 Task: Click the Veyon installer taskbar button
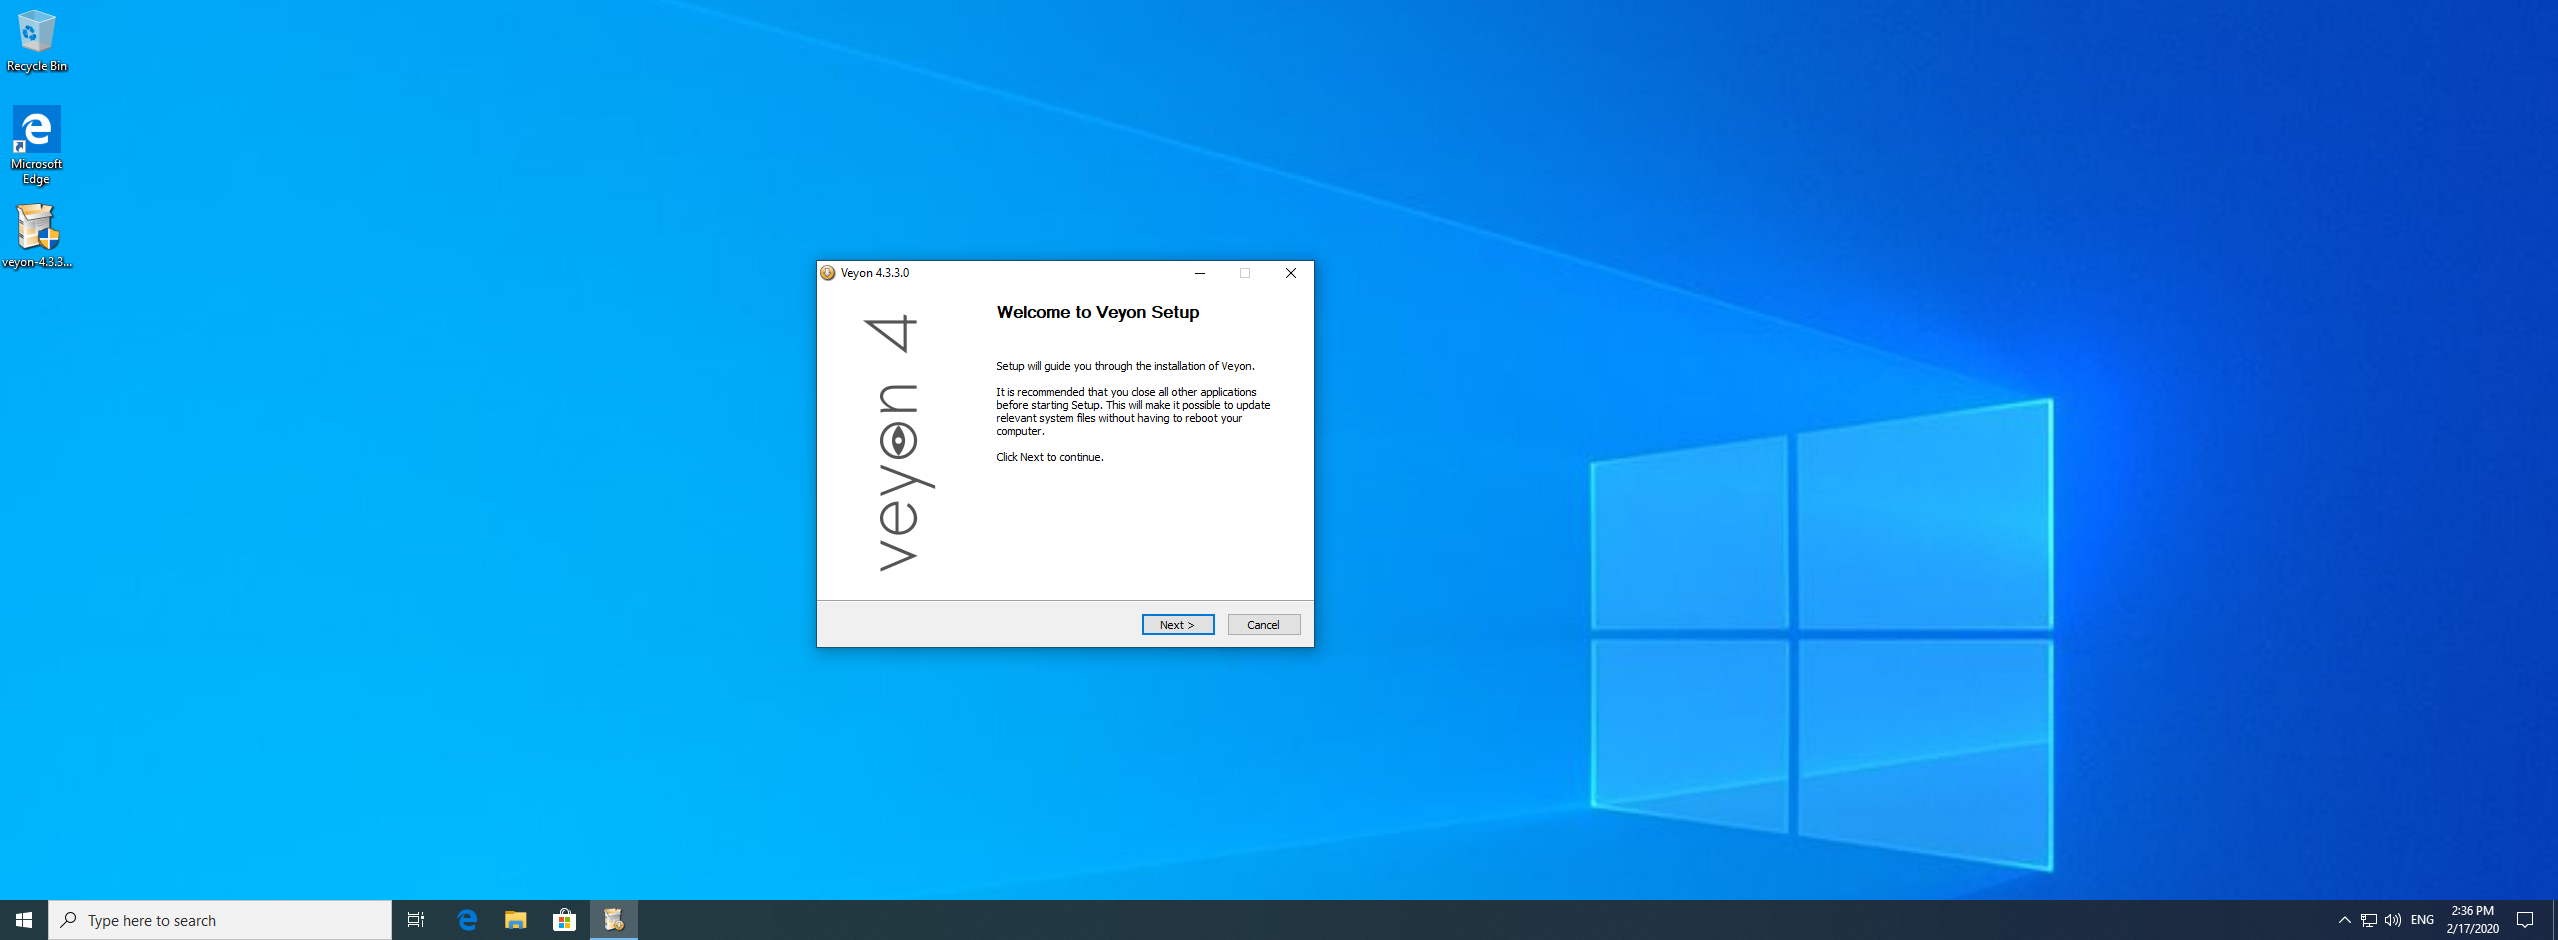click(614, 920)
